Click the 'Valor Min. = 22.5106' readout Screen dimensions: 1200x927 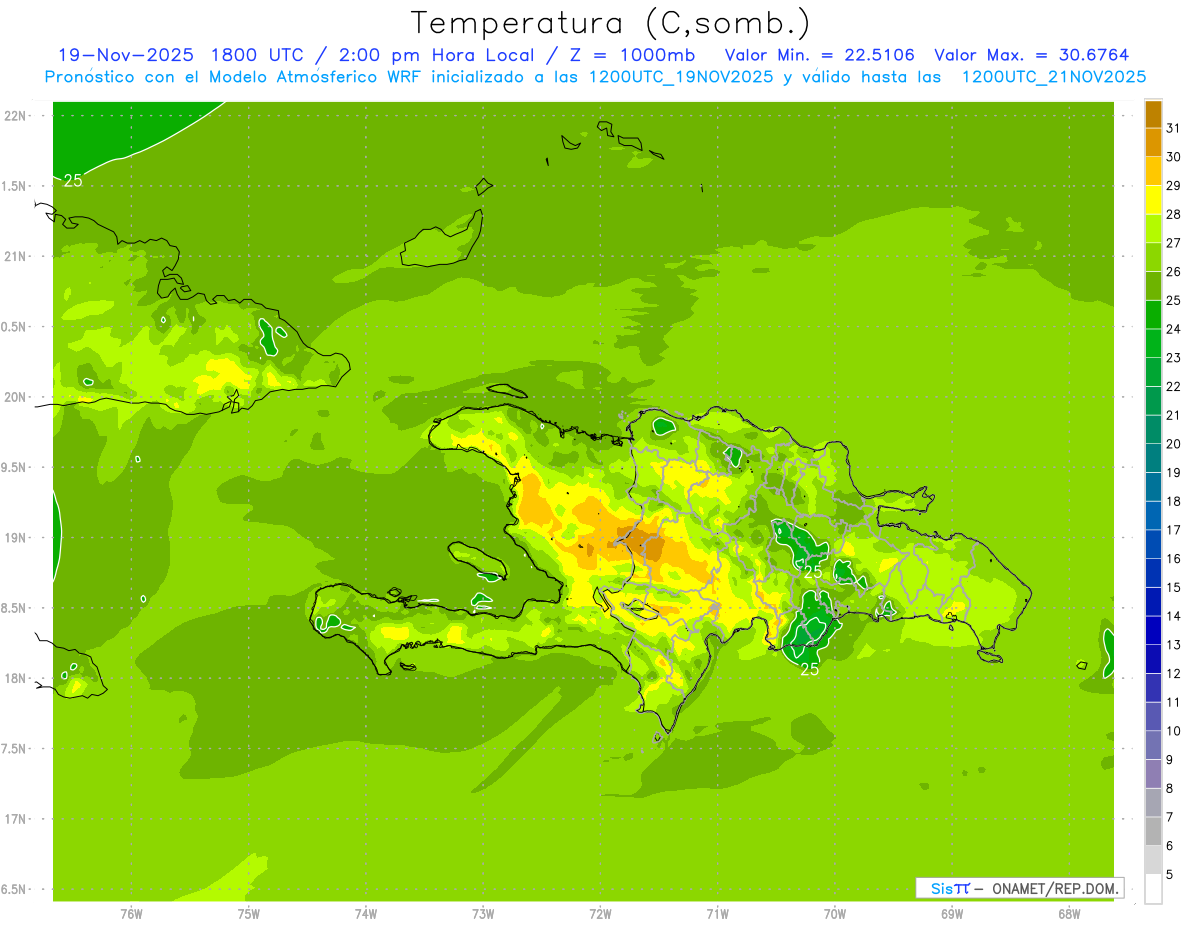pyautogui.click(x=819, y=55)
